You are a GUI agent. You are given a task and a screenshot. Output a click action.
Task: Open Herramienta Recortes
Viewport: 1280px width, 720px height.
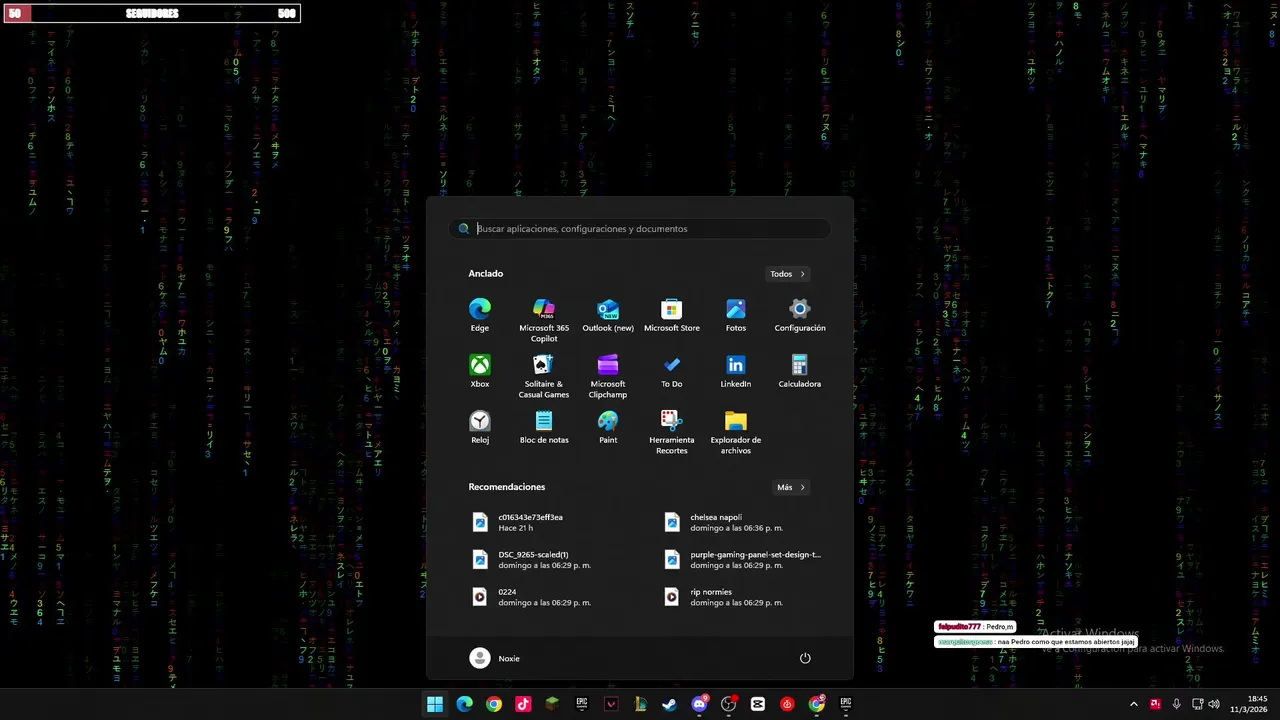click(672, 432)
